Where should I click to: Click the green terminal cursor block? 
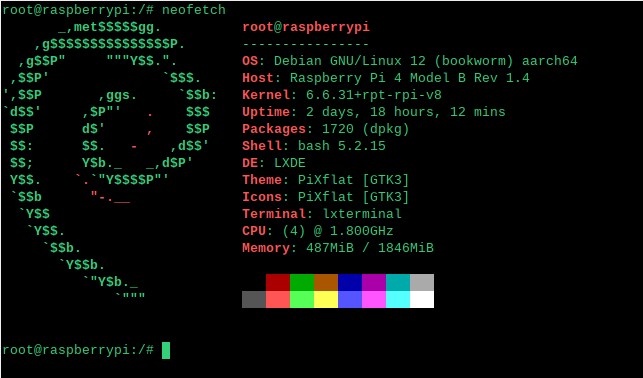(x=166, y=350)
